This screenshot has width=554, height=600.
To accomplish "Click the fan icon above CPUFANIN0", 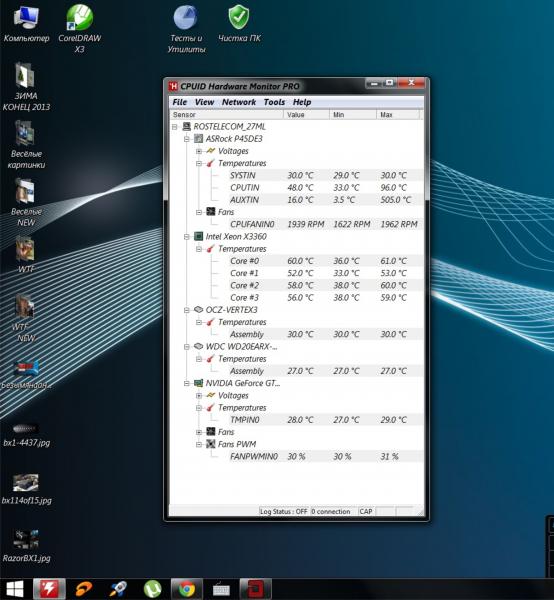I will coord(210,212).
